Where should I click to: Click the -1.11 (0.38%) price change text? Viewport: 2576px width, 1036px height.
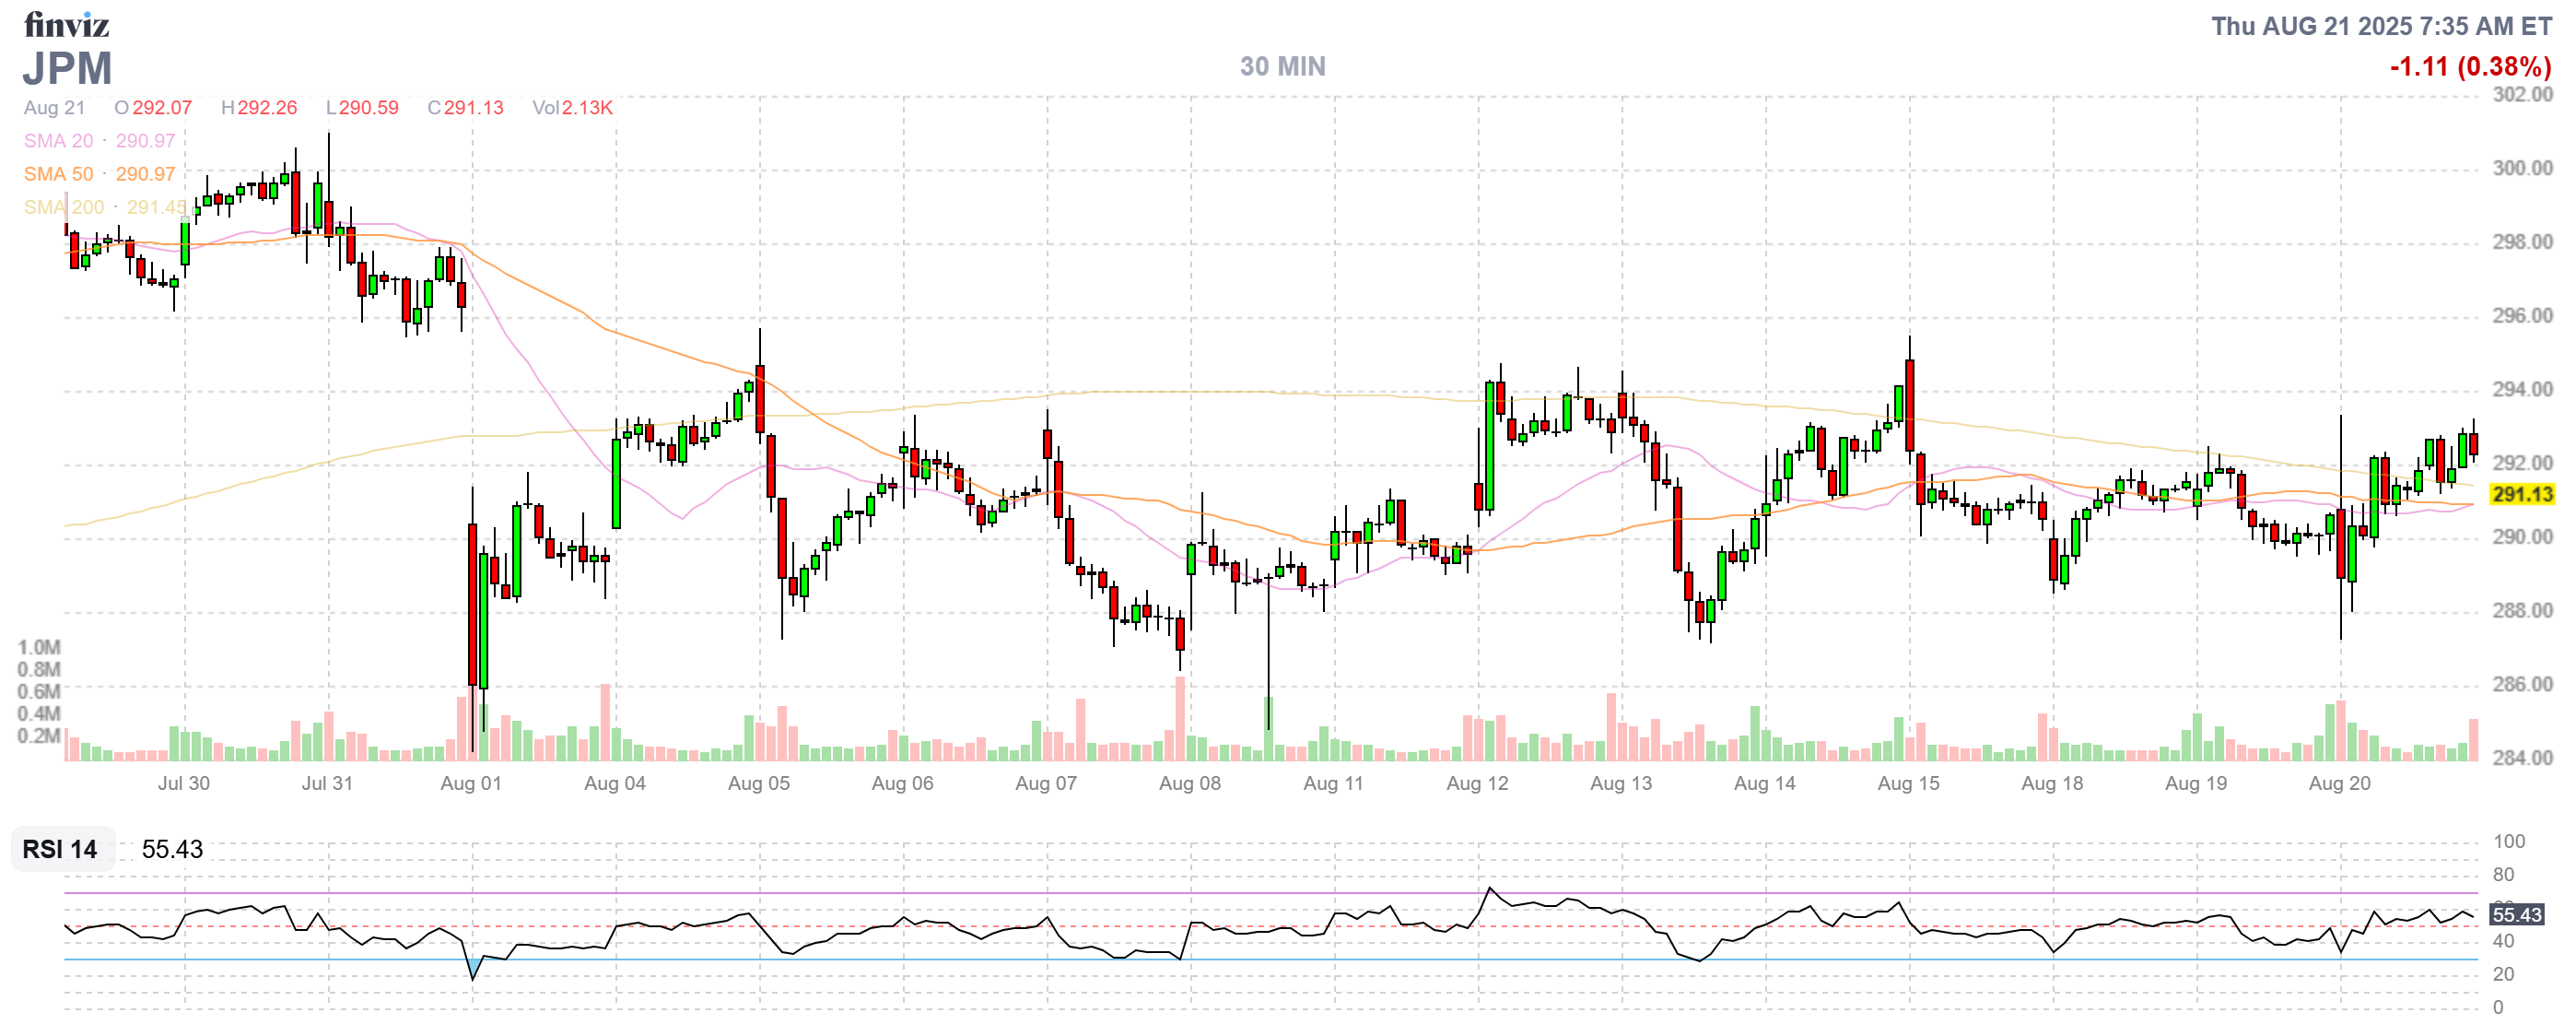2469,66
